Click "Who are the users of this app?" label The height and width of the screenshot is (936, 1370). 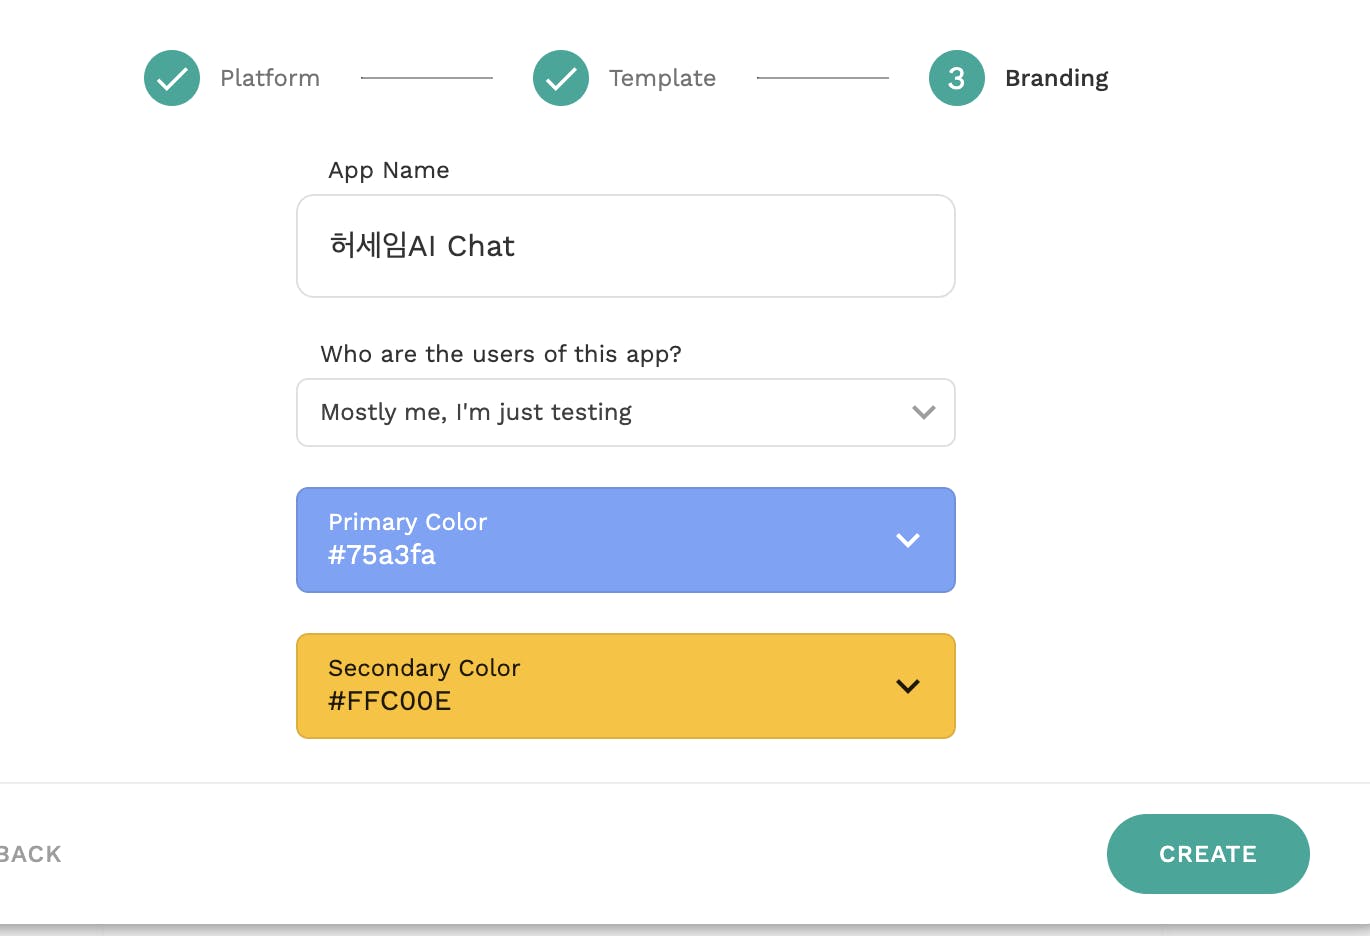tap(501, 354)
